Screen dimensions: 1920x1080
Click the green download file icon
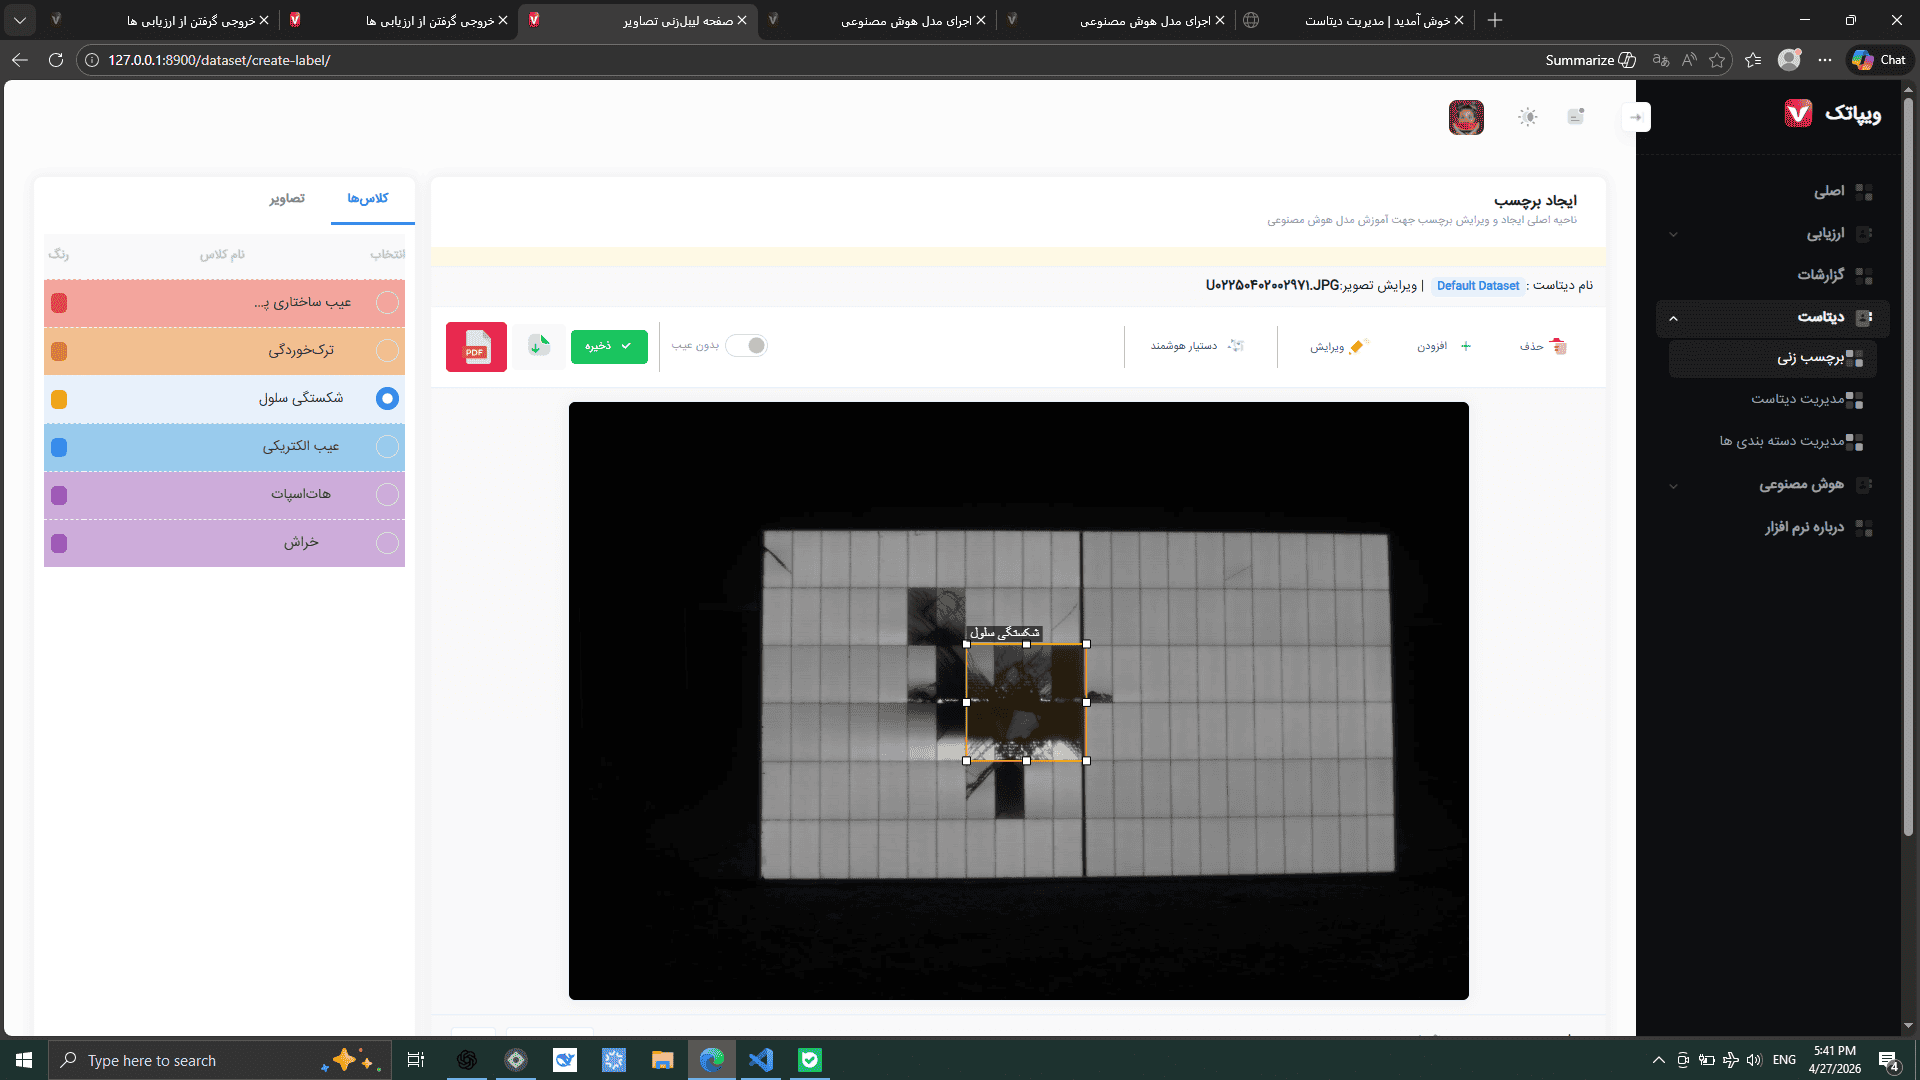click(539, 346)
